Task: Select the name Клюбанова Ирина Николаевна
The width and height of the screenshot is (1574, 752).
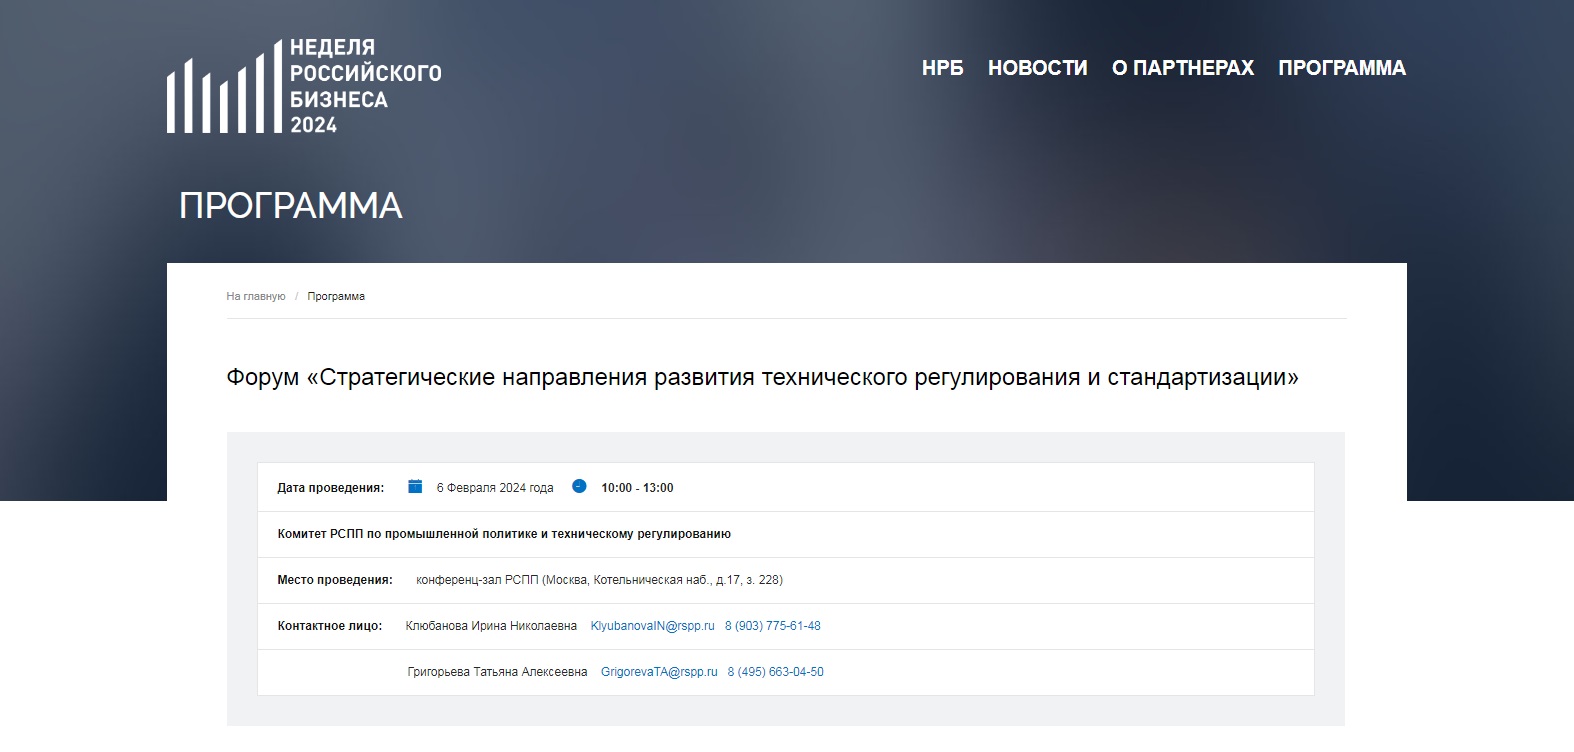Action: pos(491,626)
